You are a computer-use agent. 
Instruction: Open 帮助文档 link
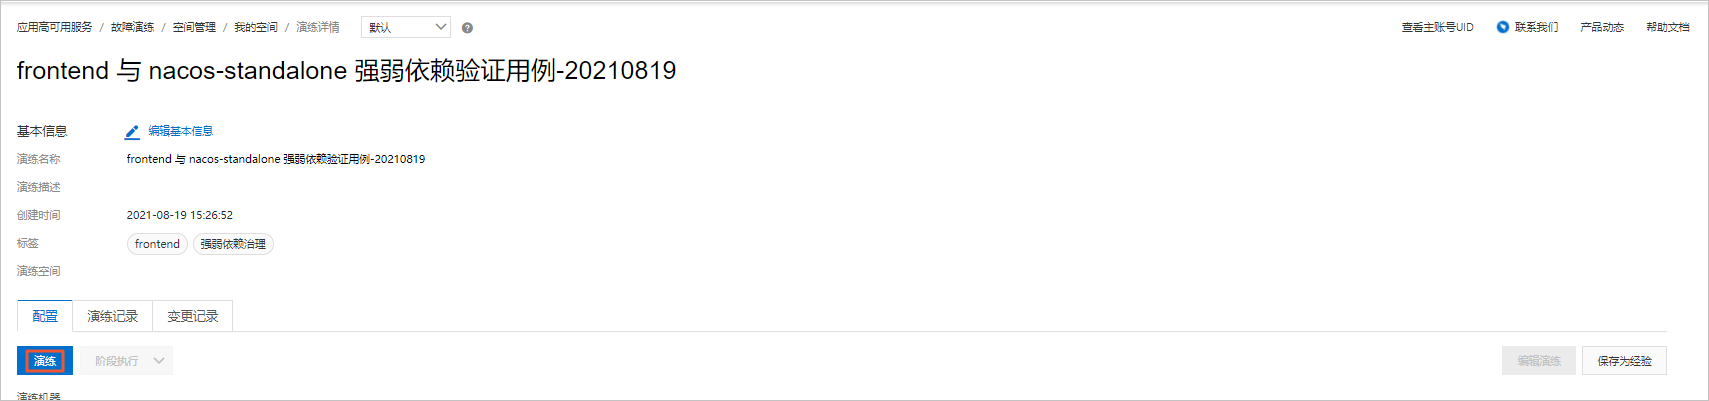point(1667,27)
